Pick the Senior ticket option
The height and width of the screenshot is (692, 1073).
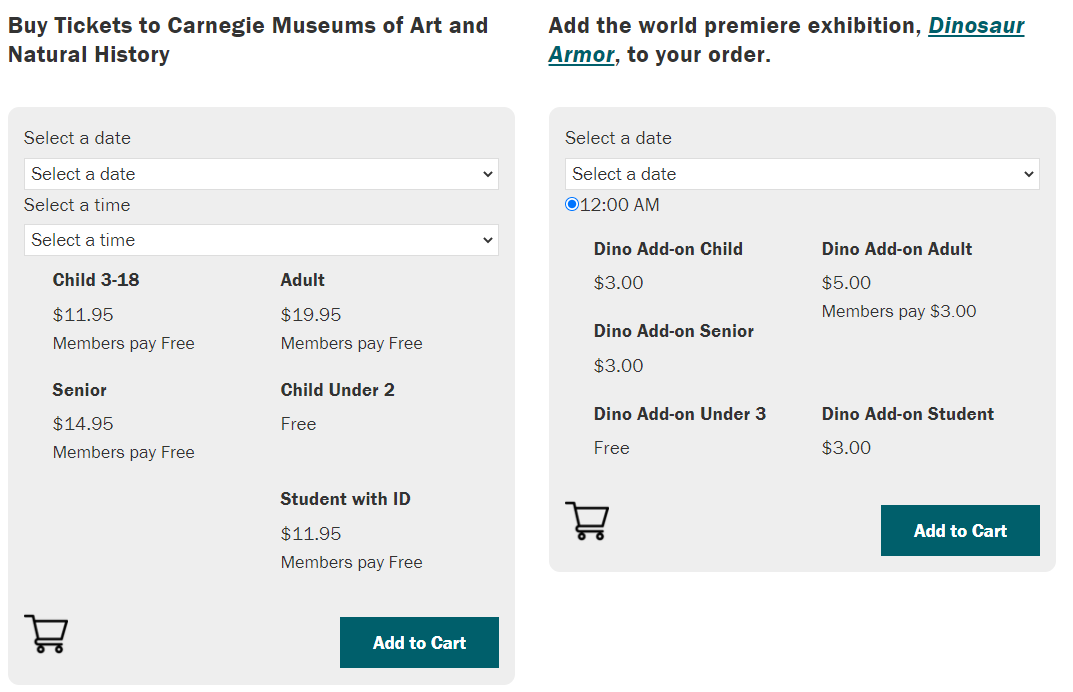coord(79,390)
